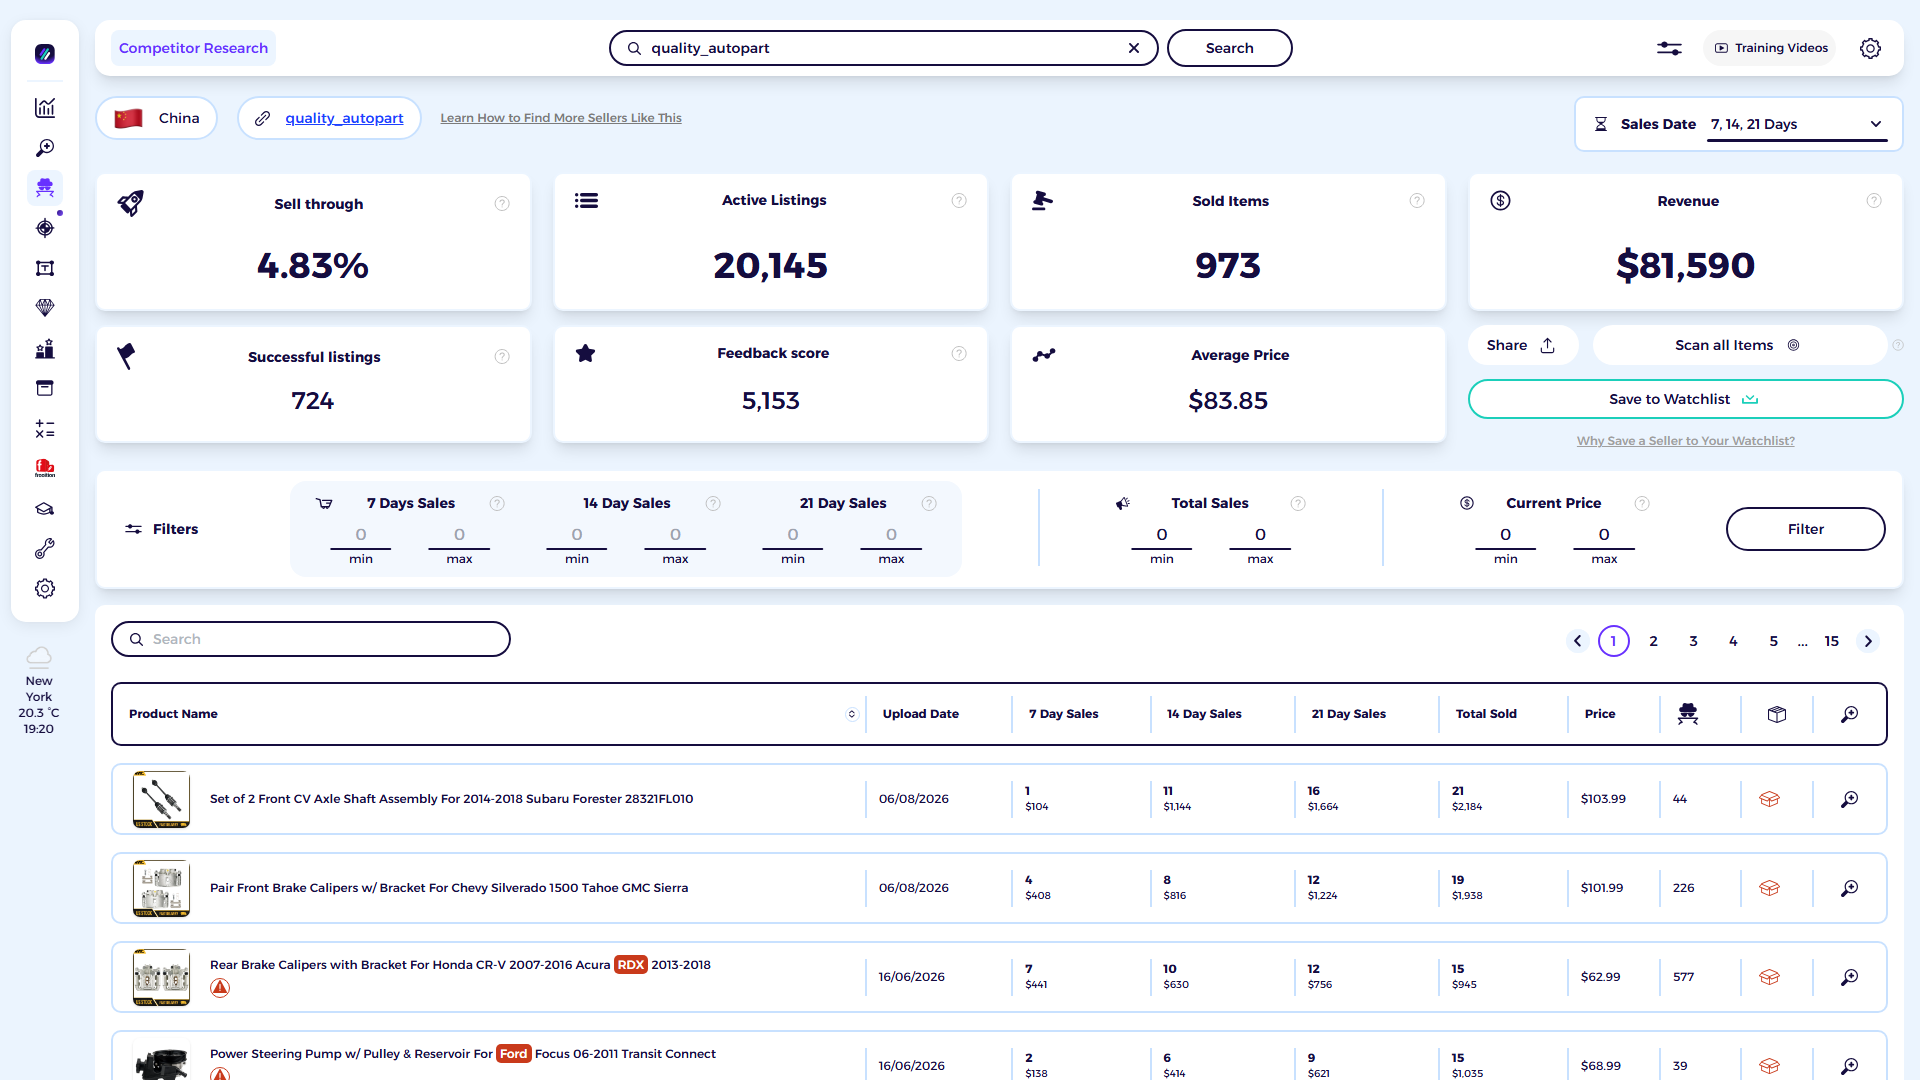Open the filter sliders icon in the top bar

click(1669, 48)
